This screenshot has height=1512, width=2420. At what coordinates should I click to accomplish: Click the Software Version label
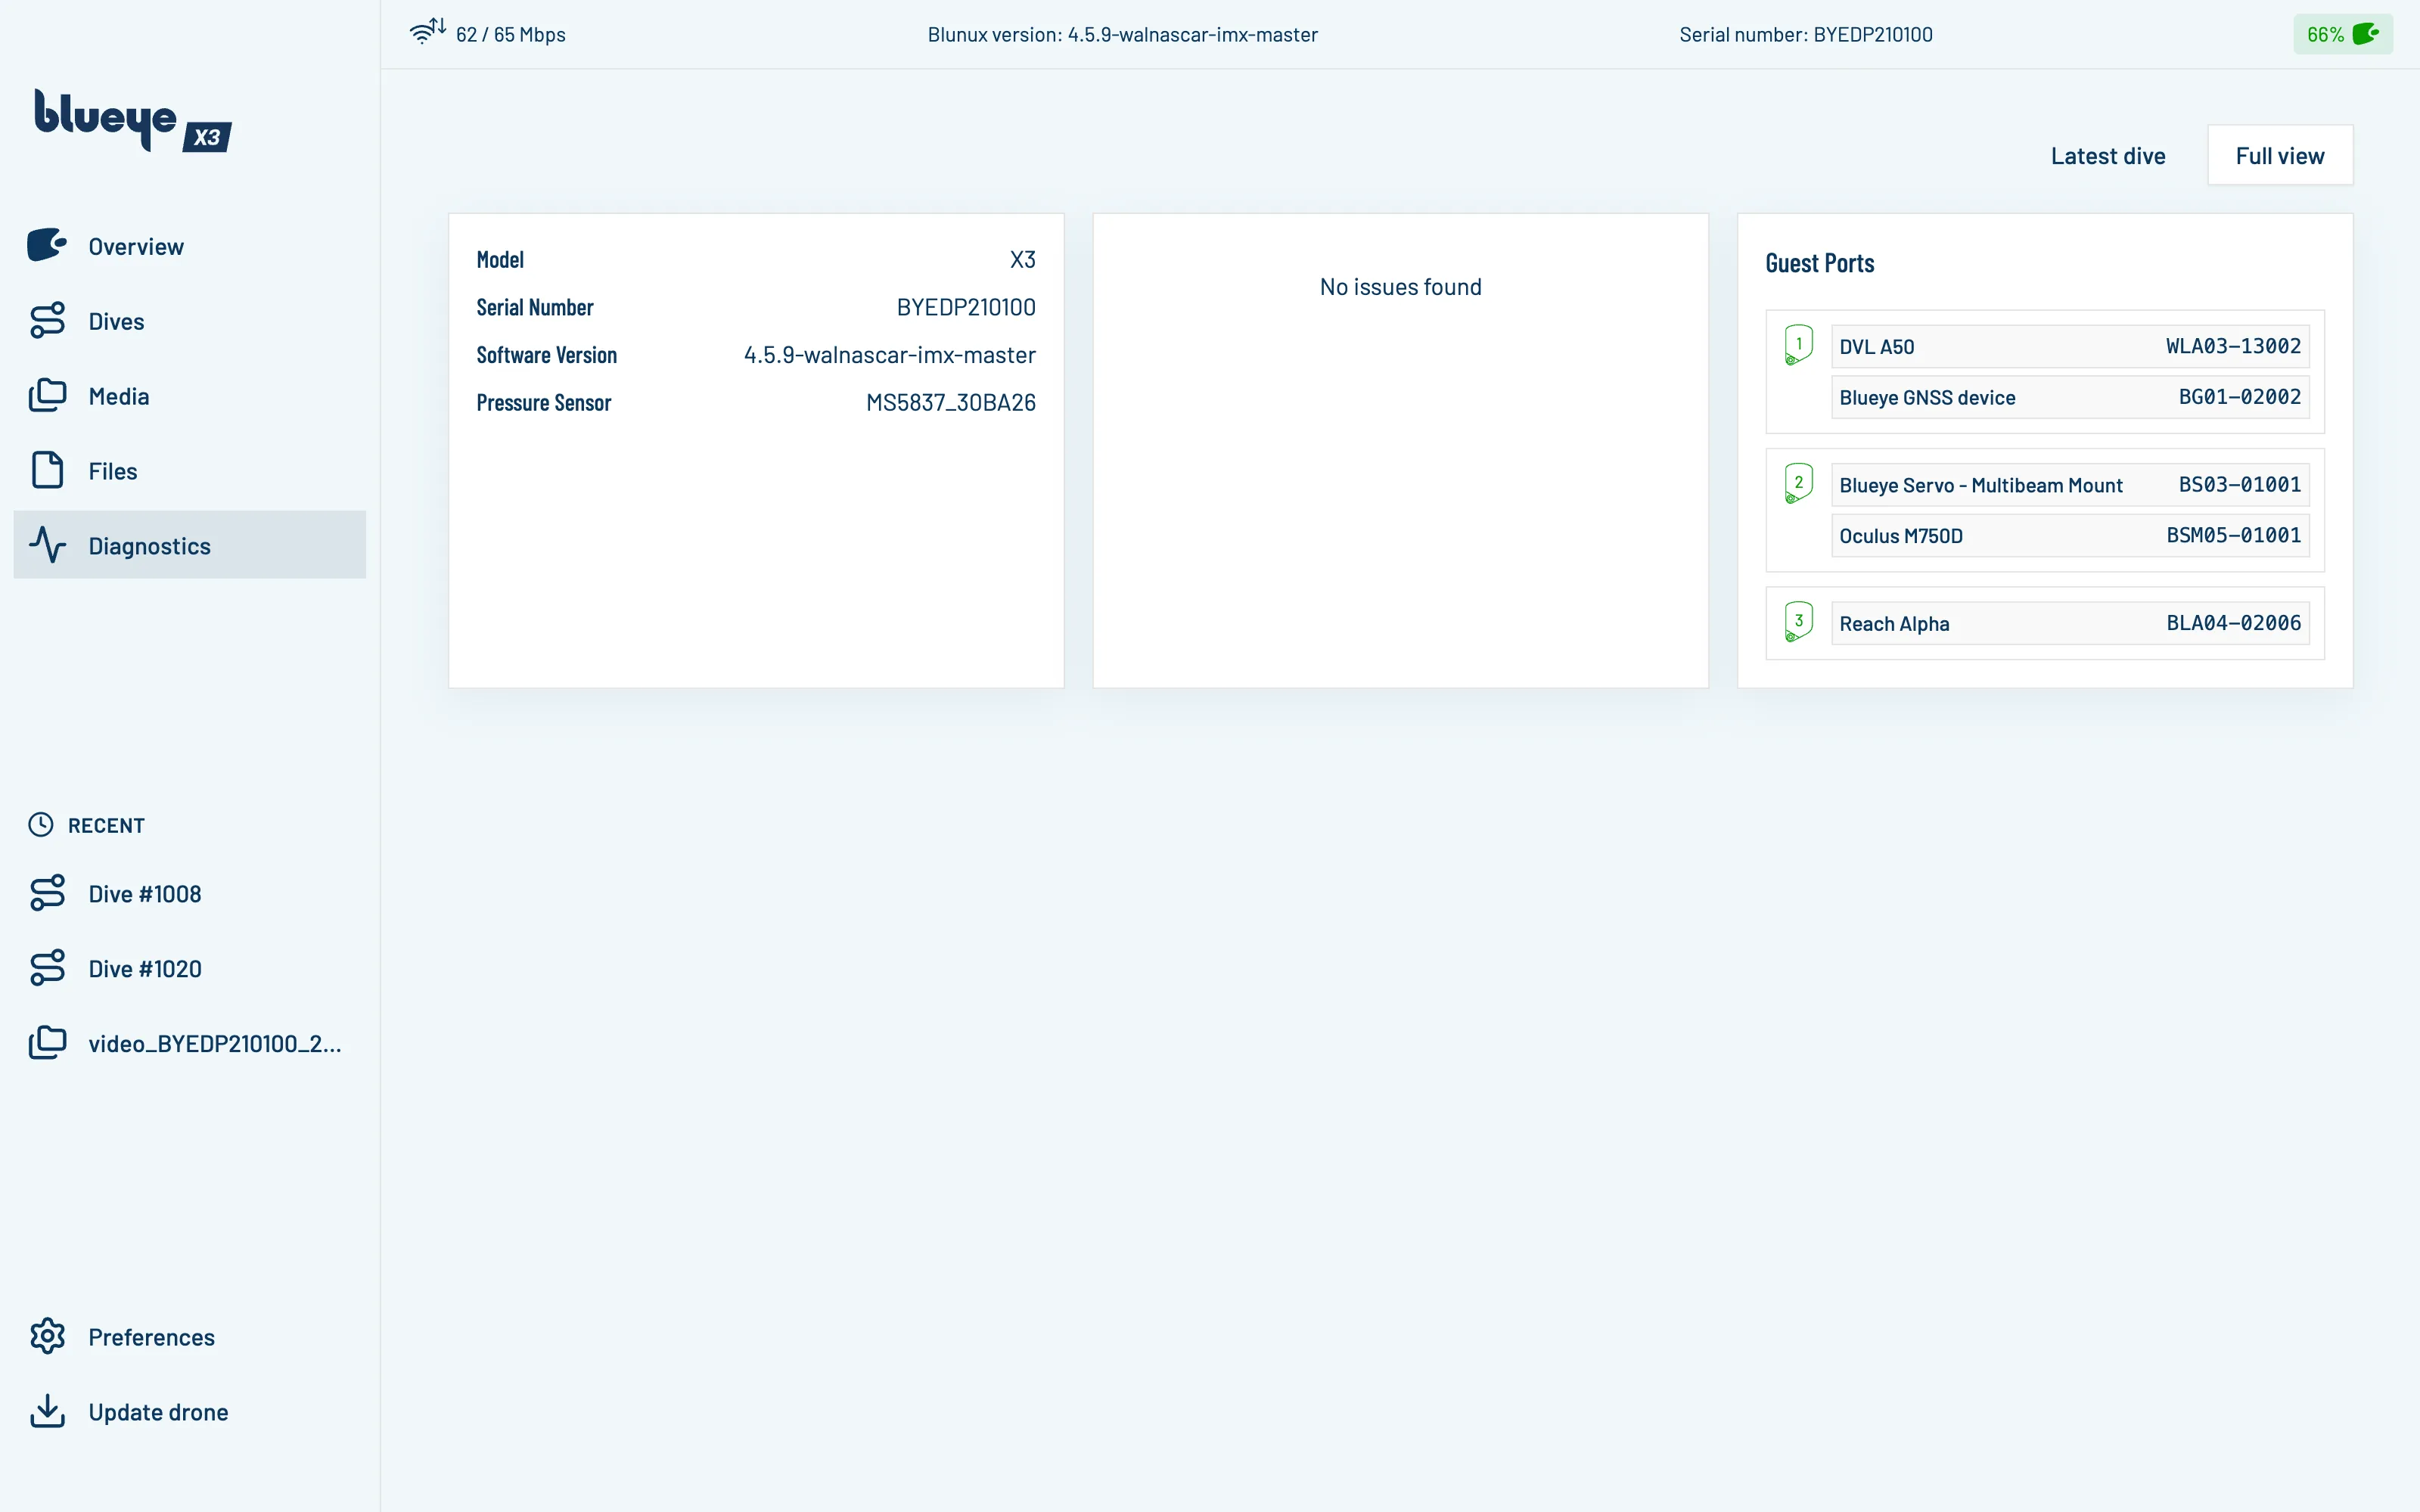click(x=546, y=355)
